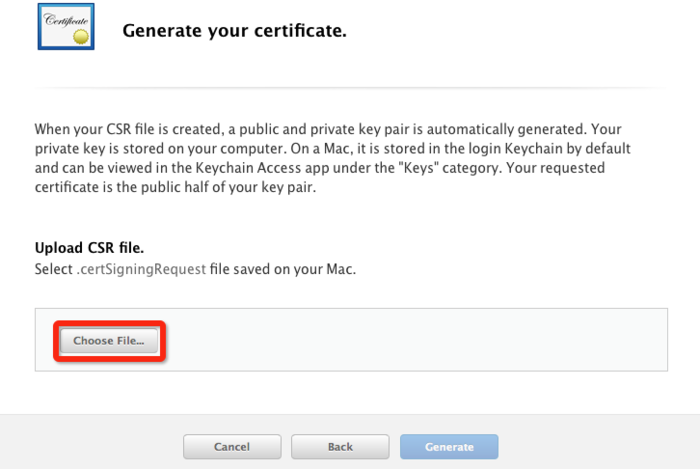
Task: Click the gray footer bar left of Cancel
Action: point(90,446)
